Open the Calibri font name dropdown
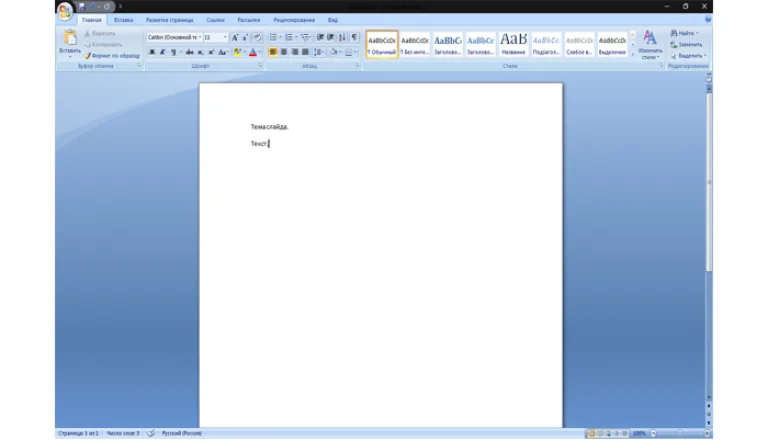The width and height of the screenshot is (768, 441). (200, 38)
